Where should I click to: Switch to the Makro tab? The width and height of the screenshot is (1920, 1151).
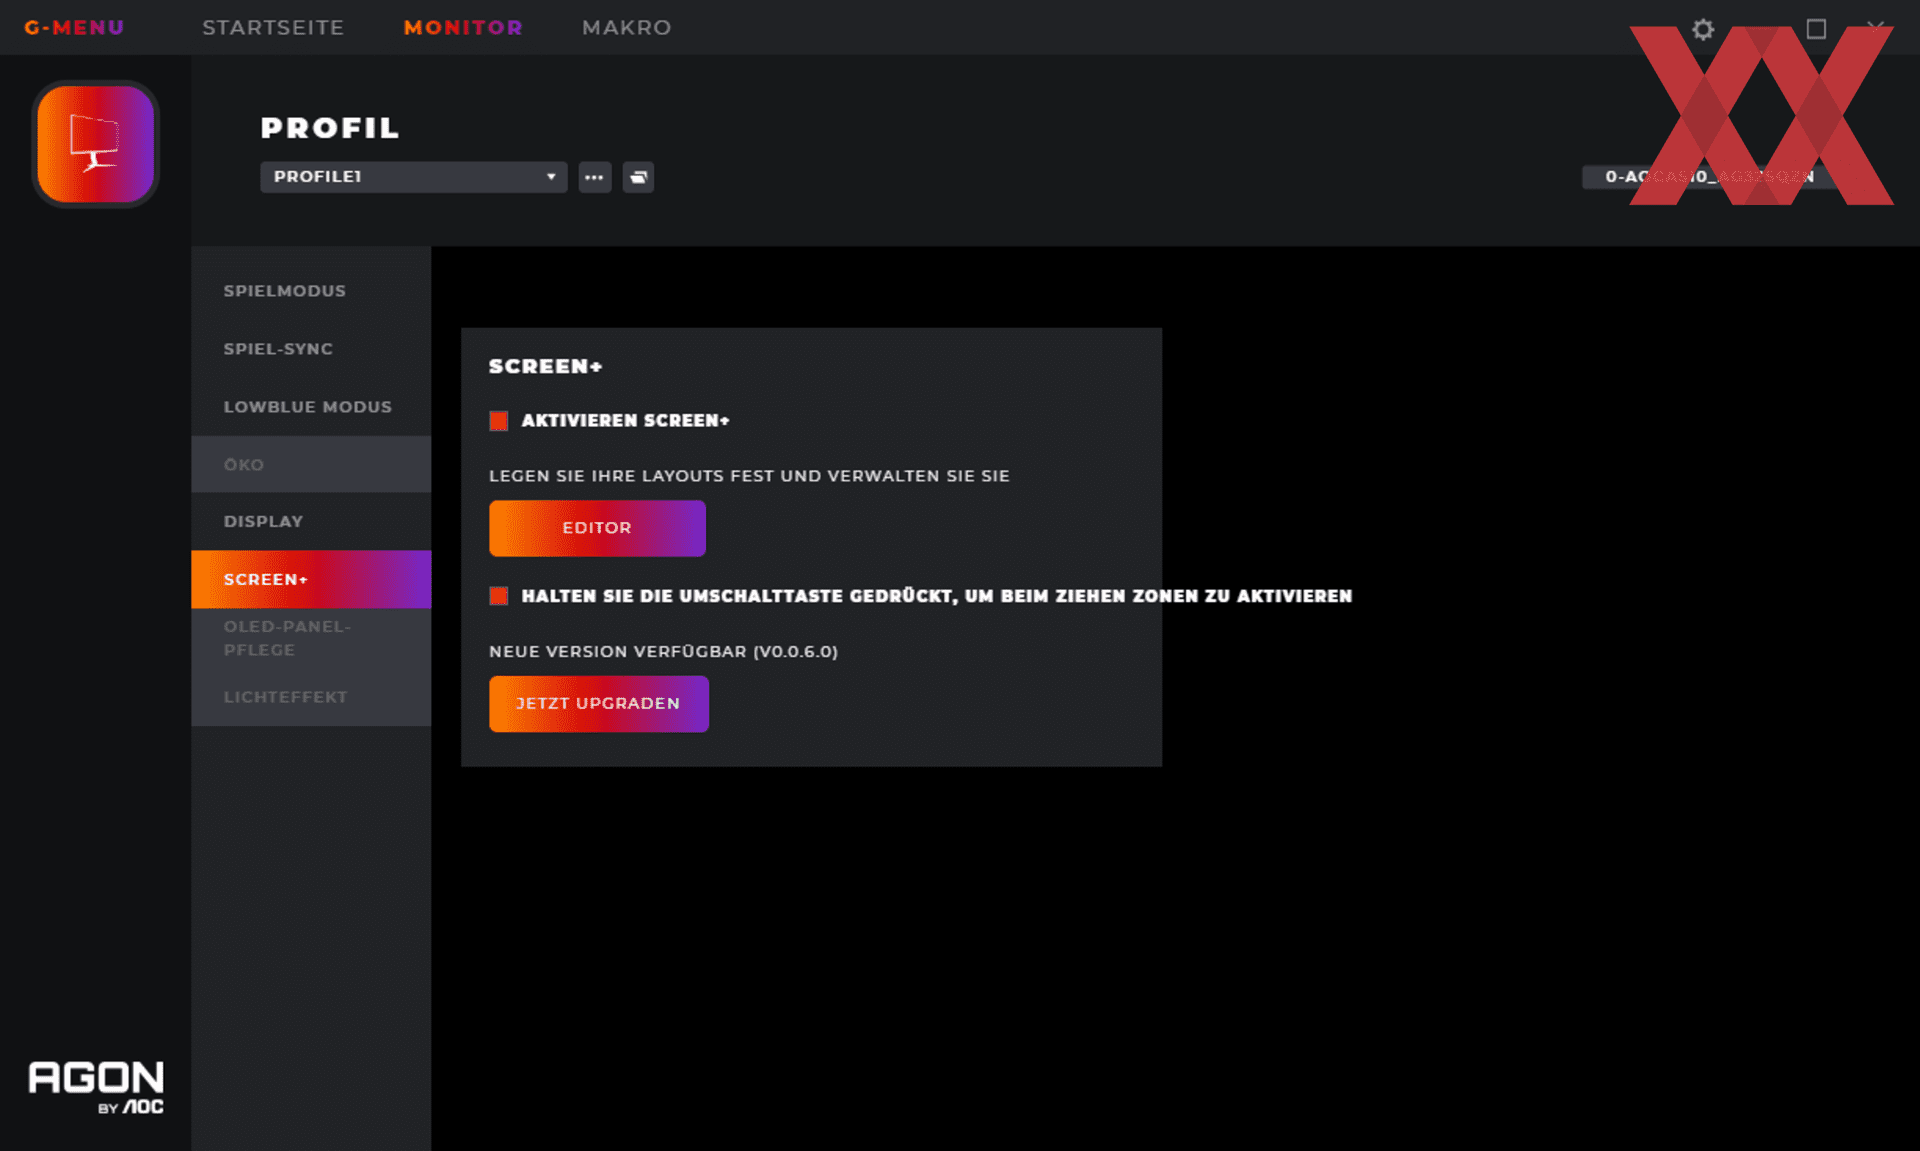(627, 28)
